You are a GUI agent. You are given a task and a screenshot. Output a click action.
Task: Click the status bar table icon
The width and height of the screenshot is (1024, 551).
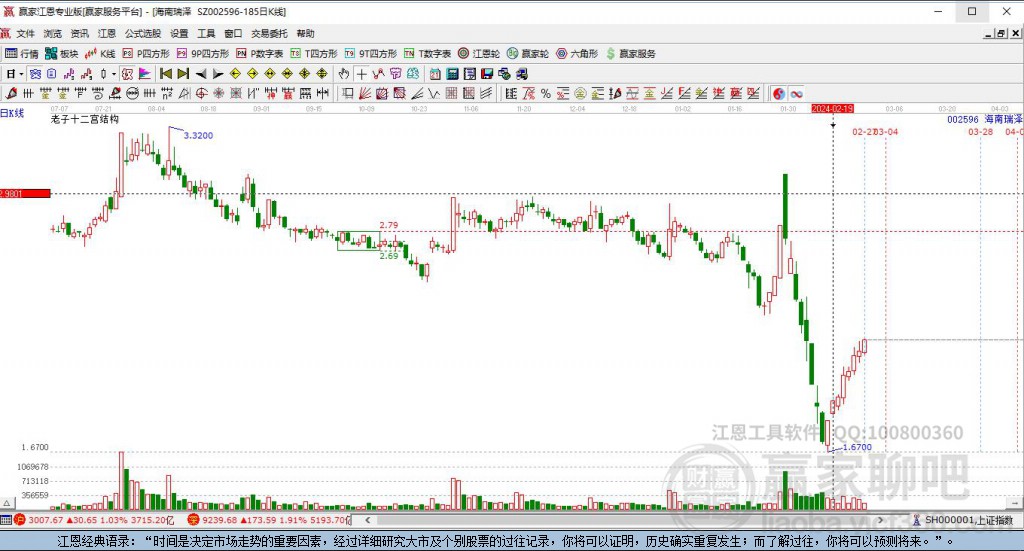click(6, 520)
